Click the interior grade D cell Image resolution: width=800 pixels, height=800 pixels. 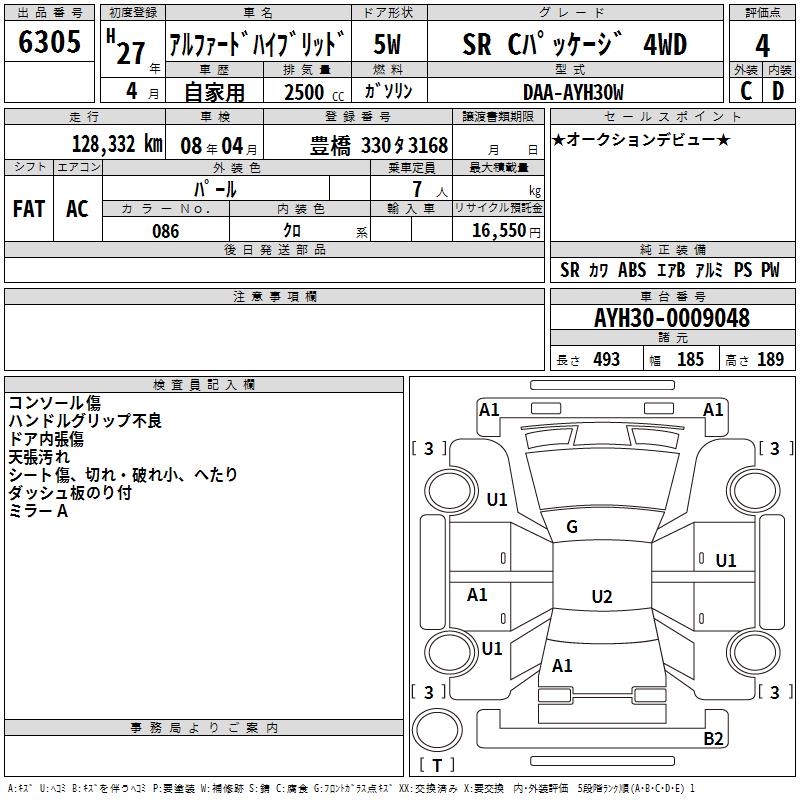tap(778, 90)
